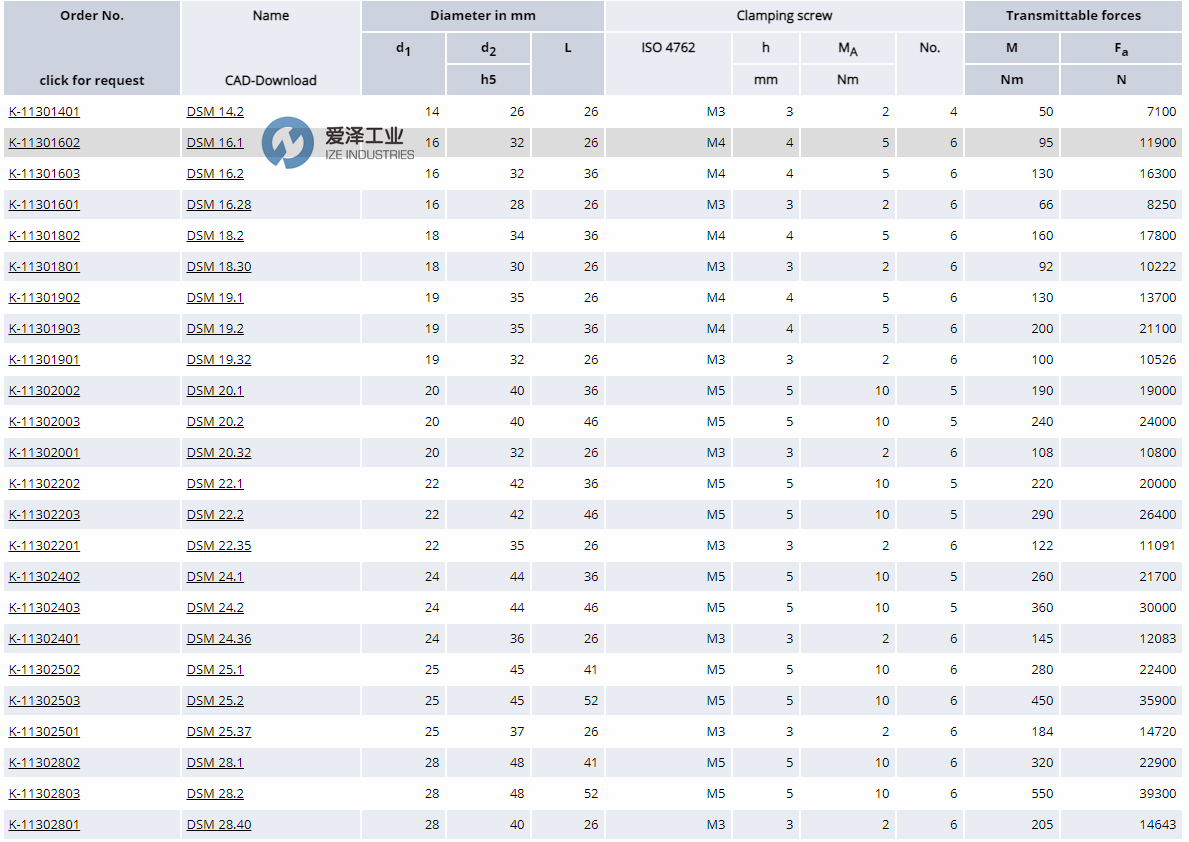
Task: Open the DSM 16.28 CAD download
Action: pyautogui.click(x=217, y=204)
